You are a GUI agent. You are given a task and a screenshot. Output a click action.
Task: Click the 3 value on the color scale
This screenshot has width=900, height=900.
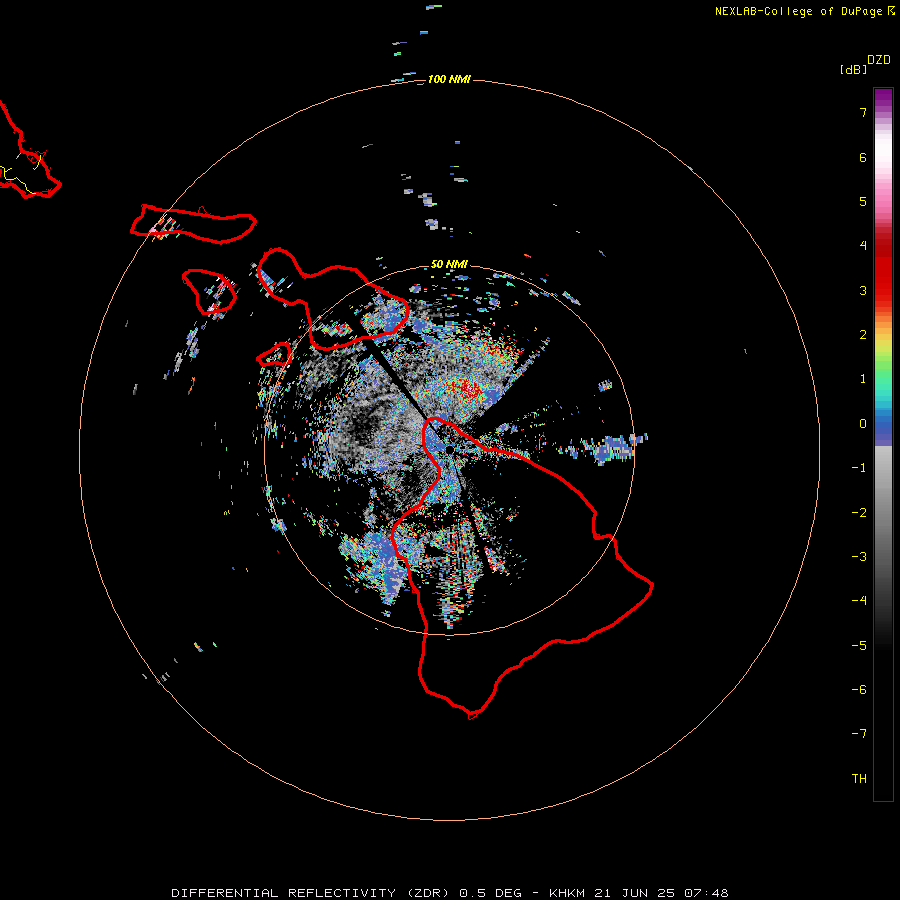point(863,290)
